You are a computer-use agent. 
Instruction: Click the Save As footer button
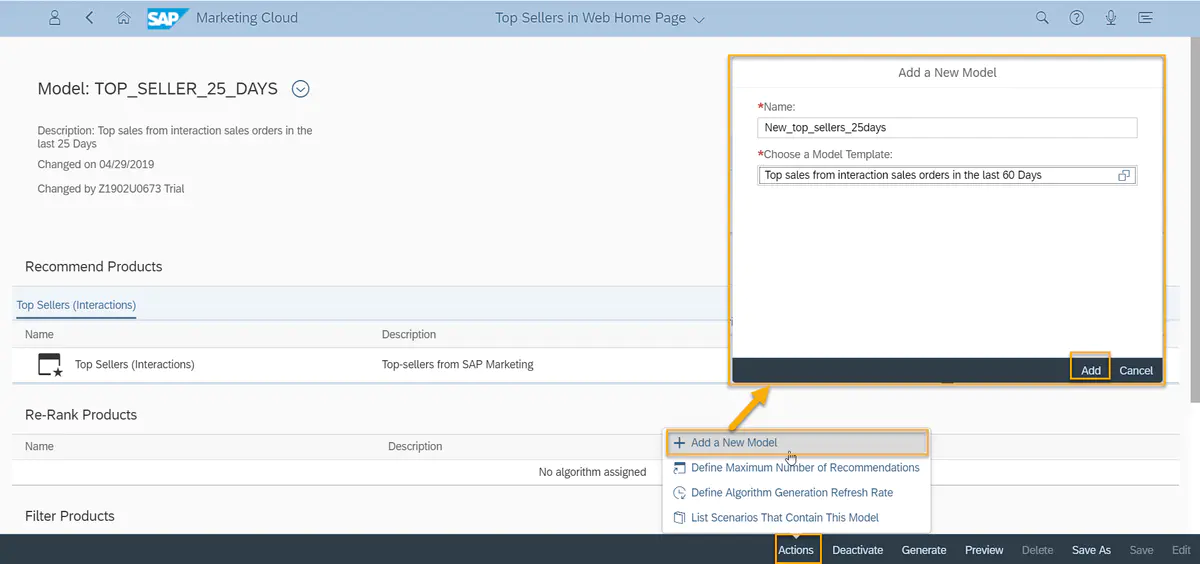1091,550
